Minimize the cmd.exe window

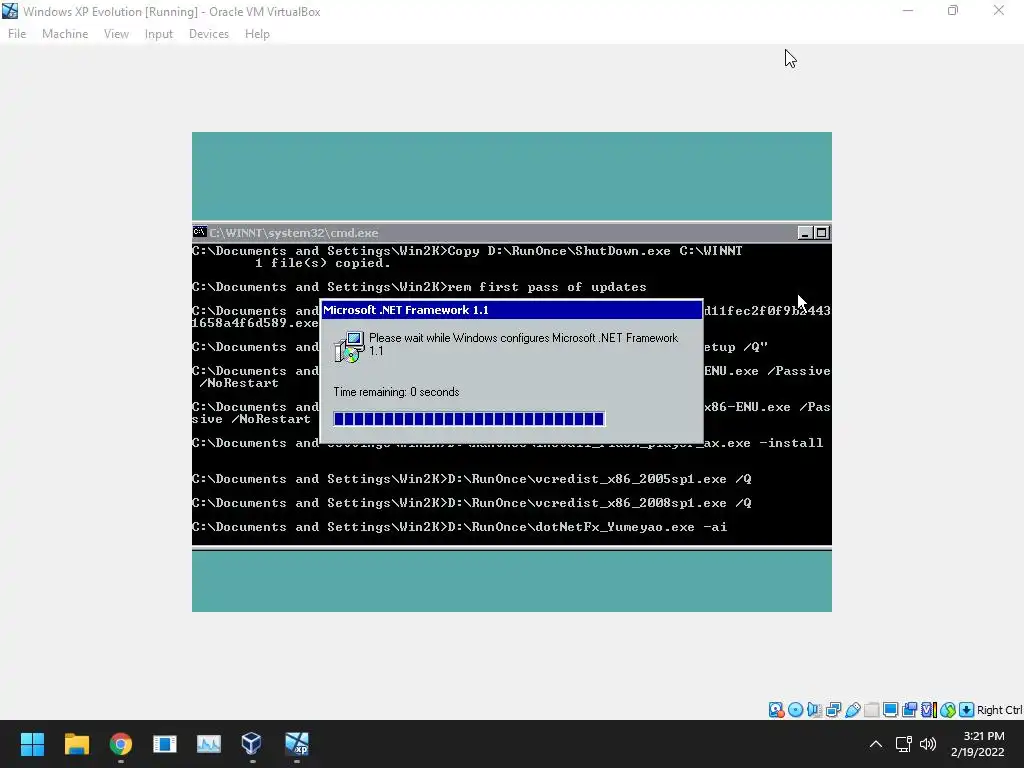[805, 233]
